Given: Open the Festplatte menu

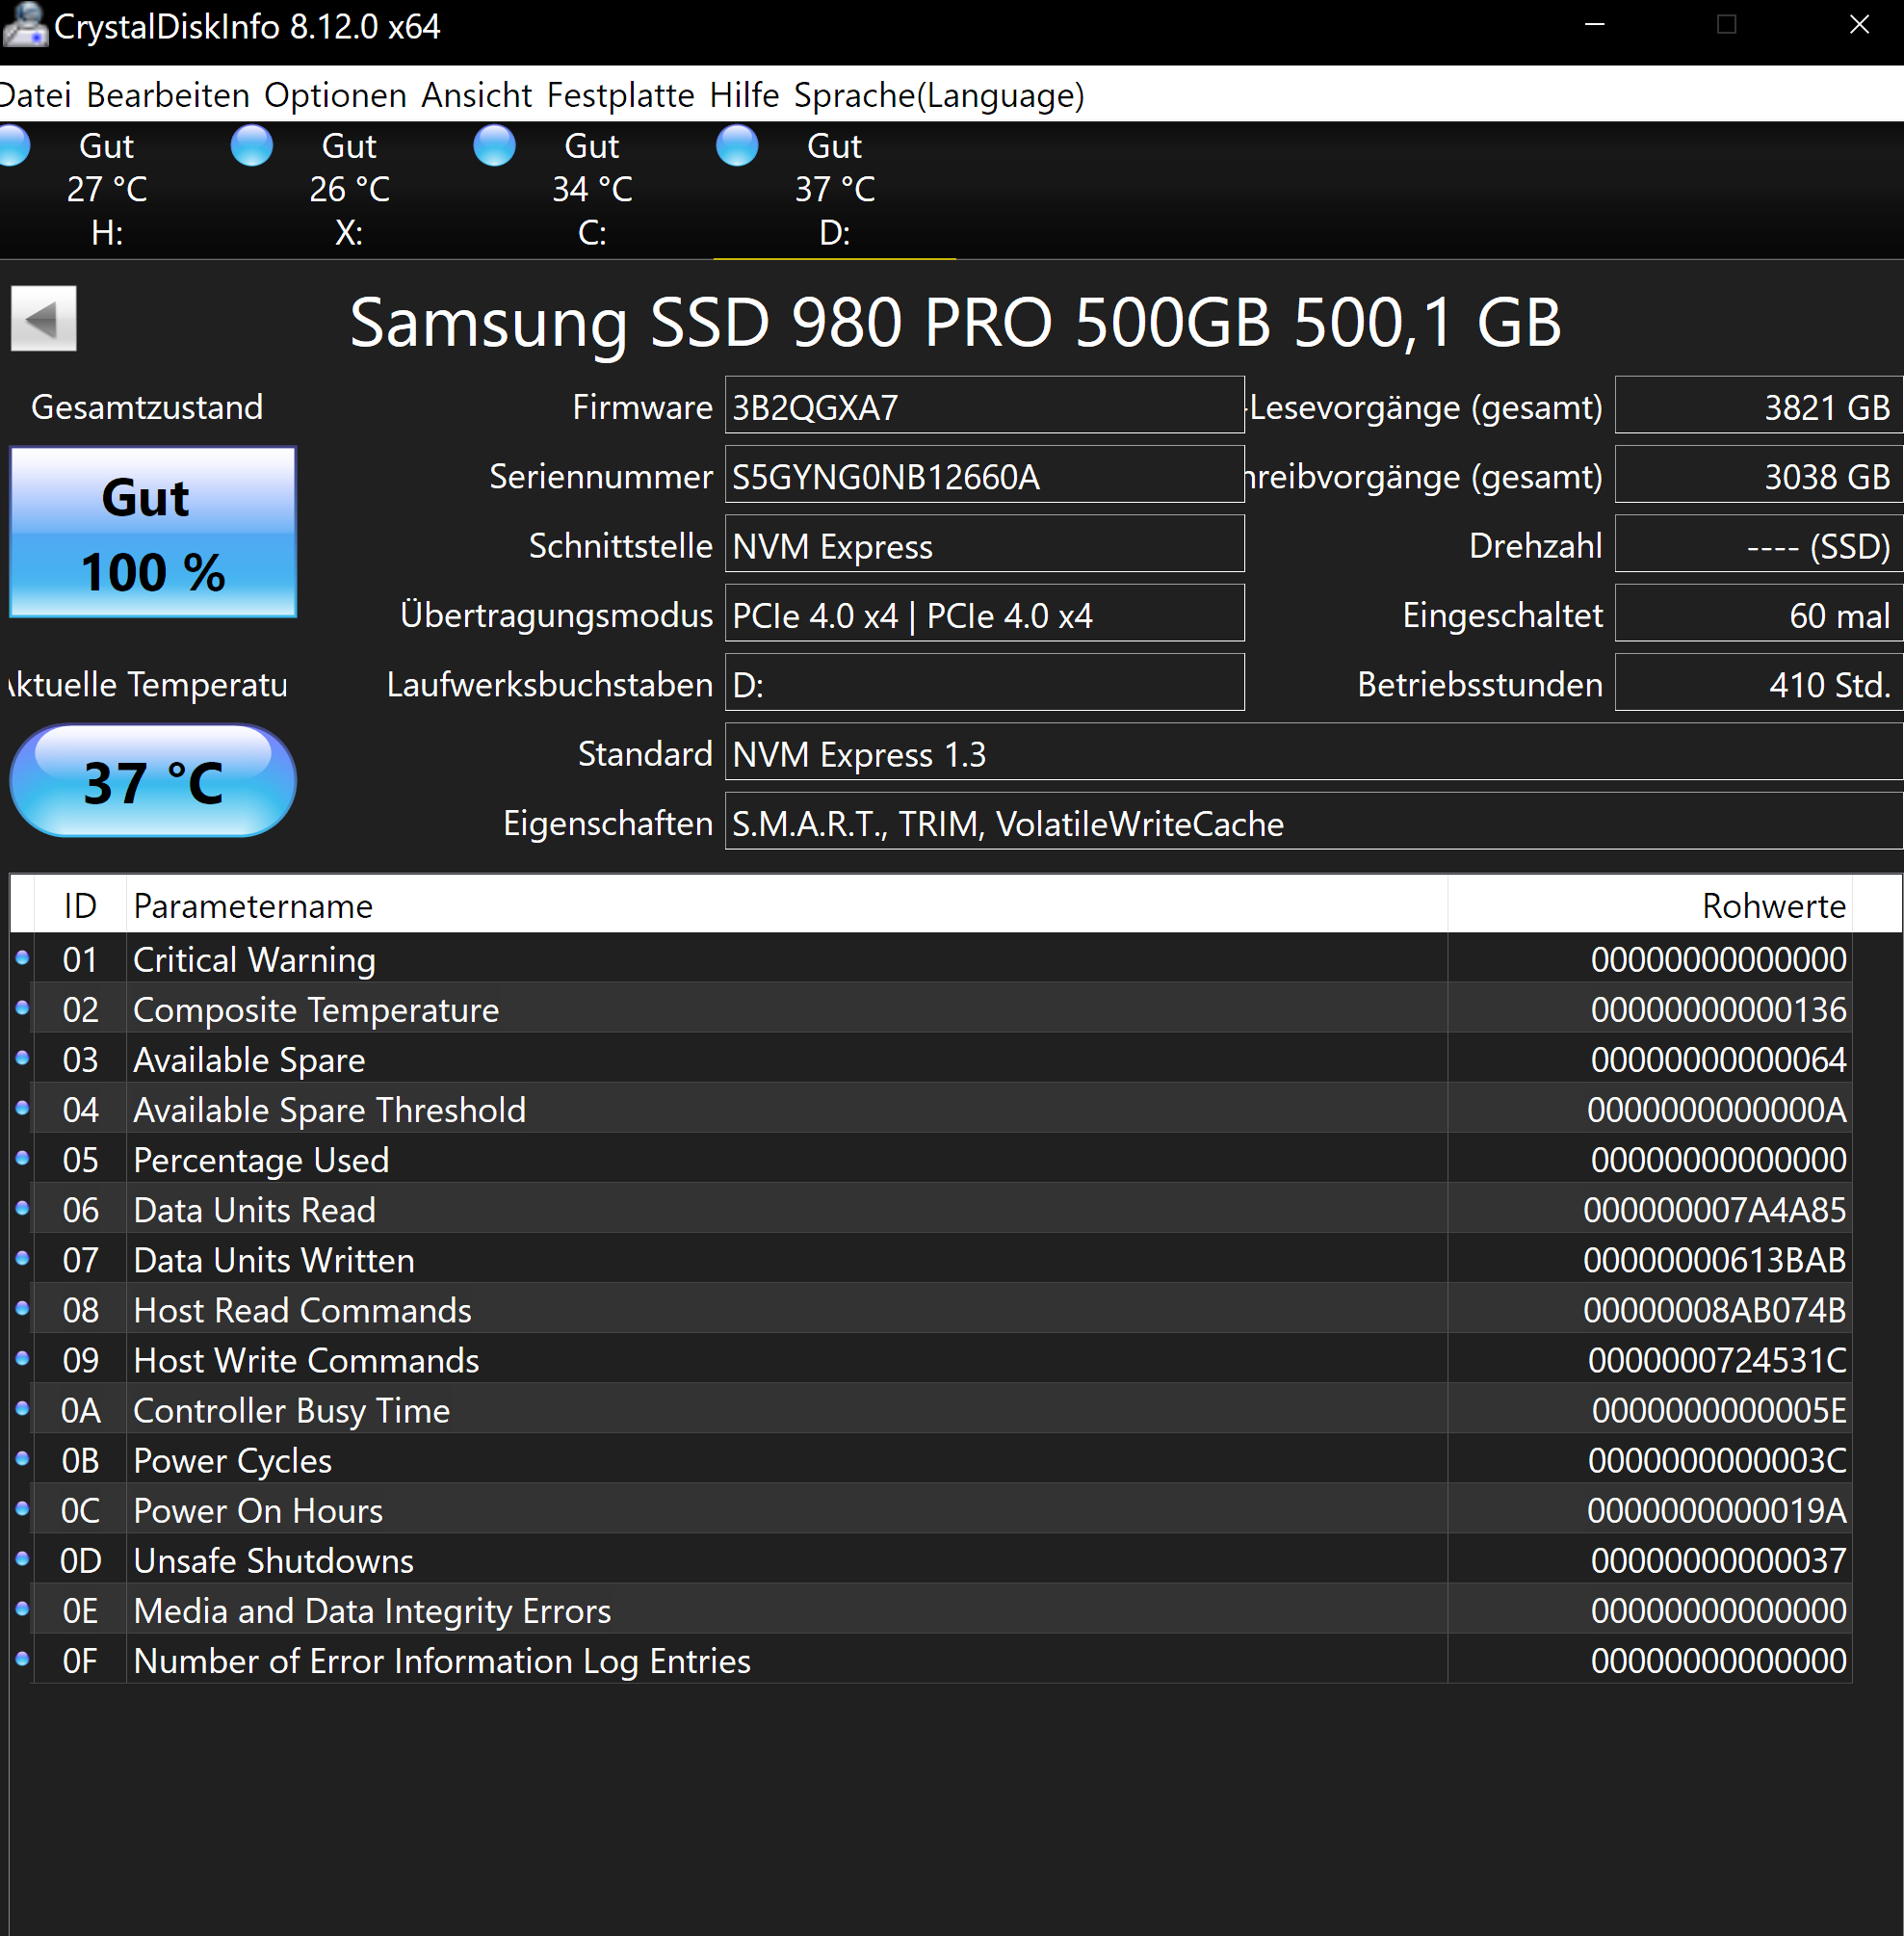Looking at the screenshot, I should [621, 95].
